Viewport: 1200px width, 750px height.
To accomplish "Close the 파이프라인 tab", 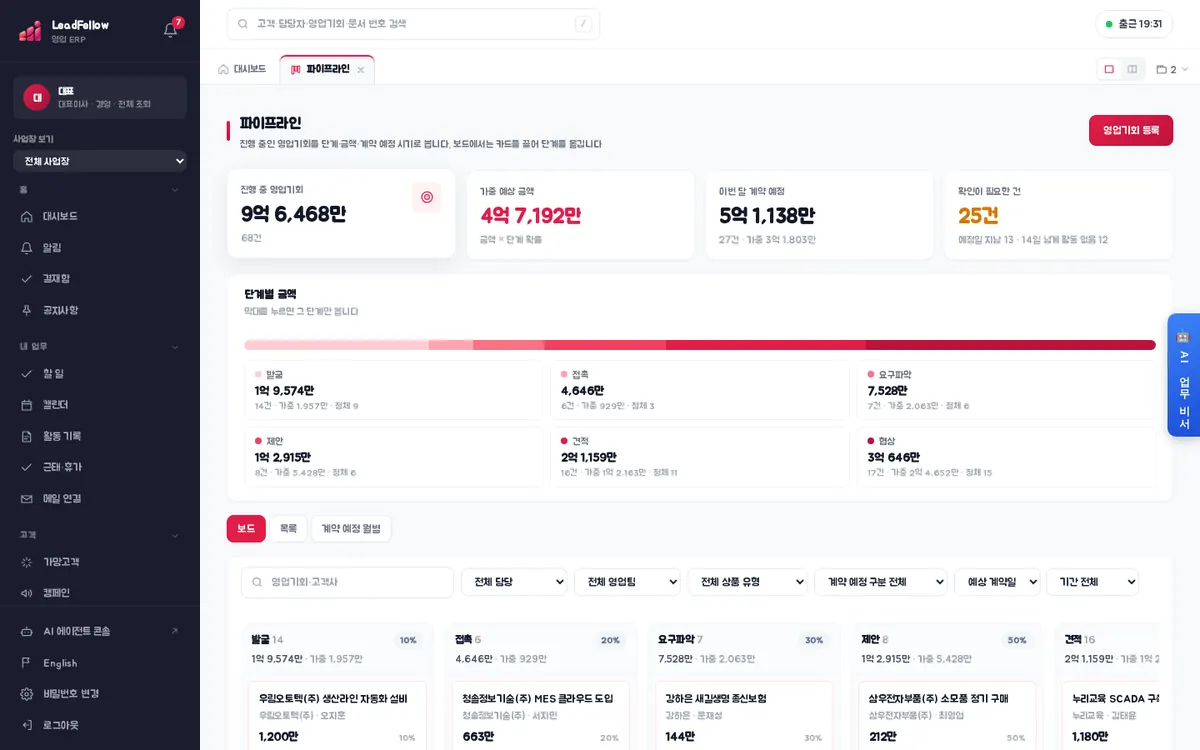I will point(361,70).
